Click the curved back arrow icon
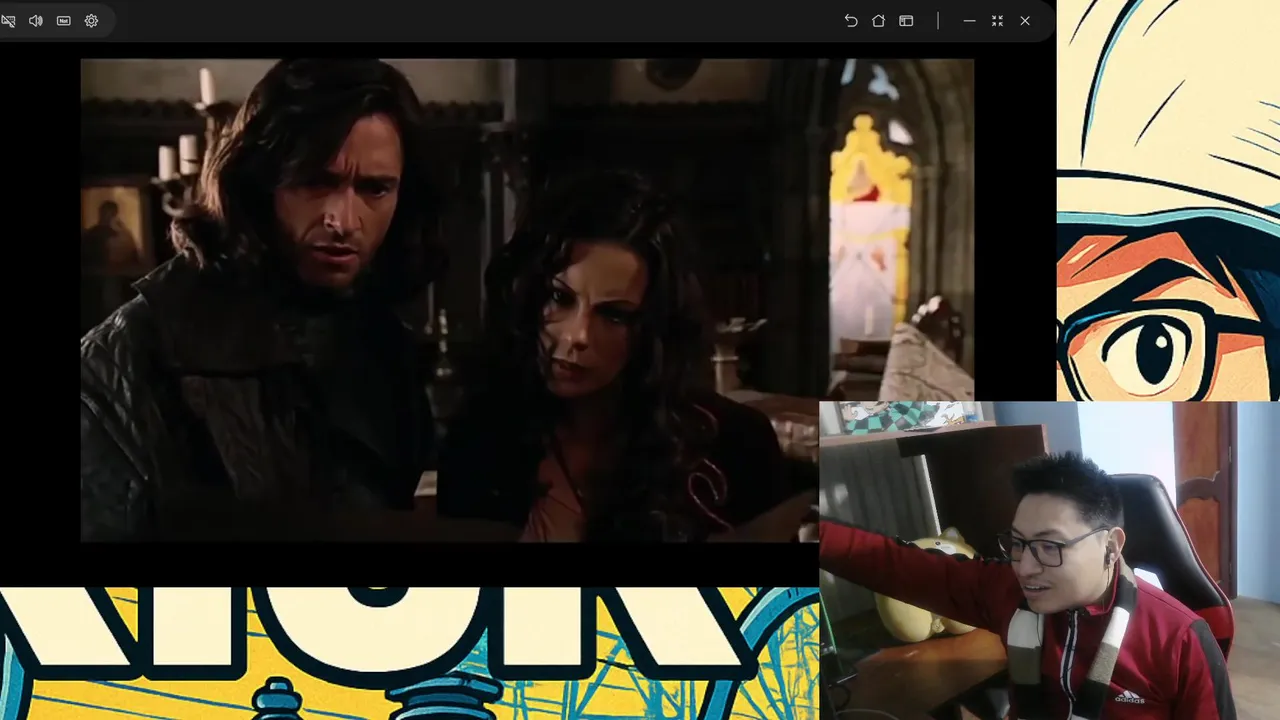This screenshot has height=720, width=1280. tap(851, 21)
